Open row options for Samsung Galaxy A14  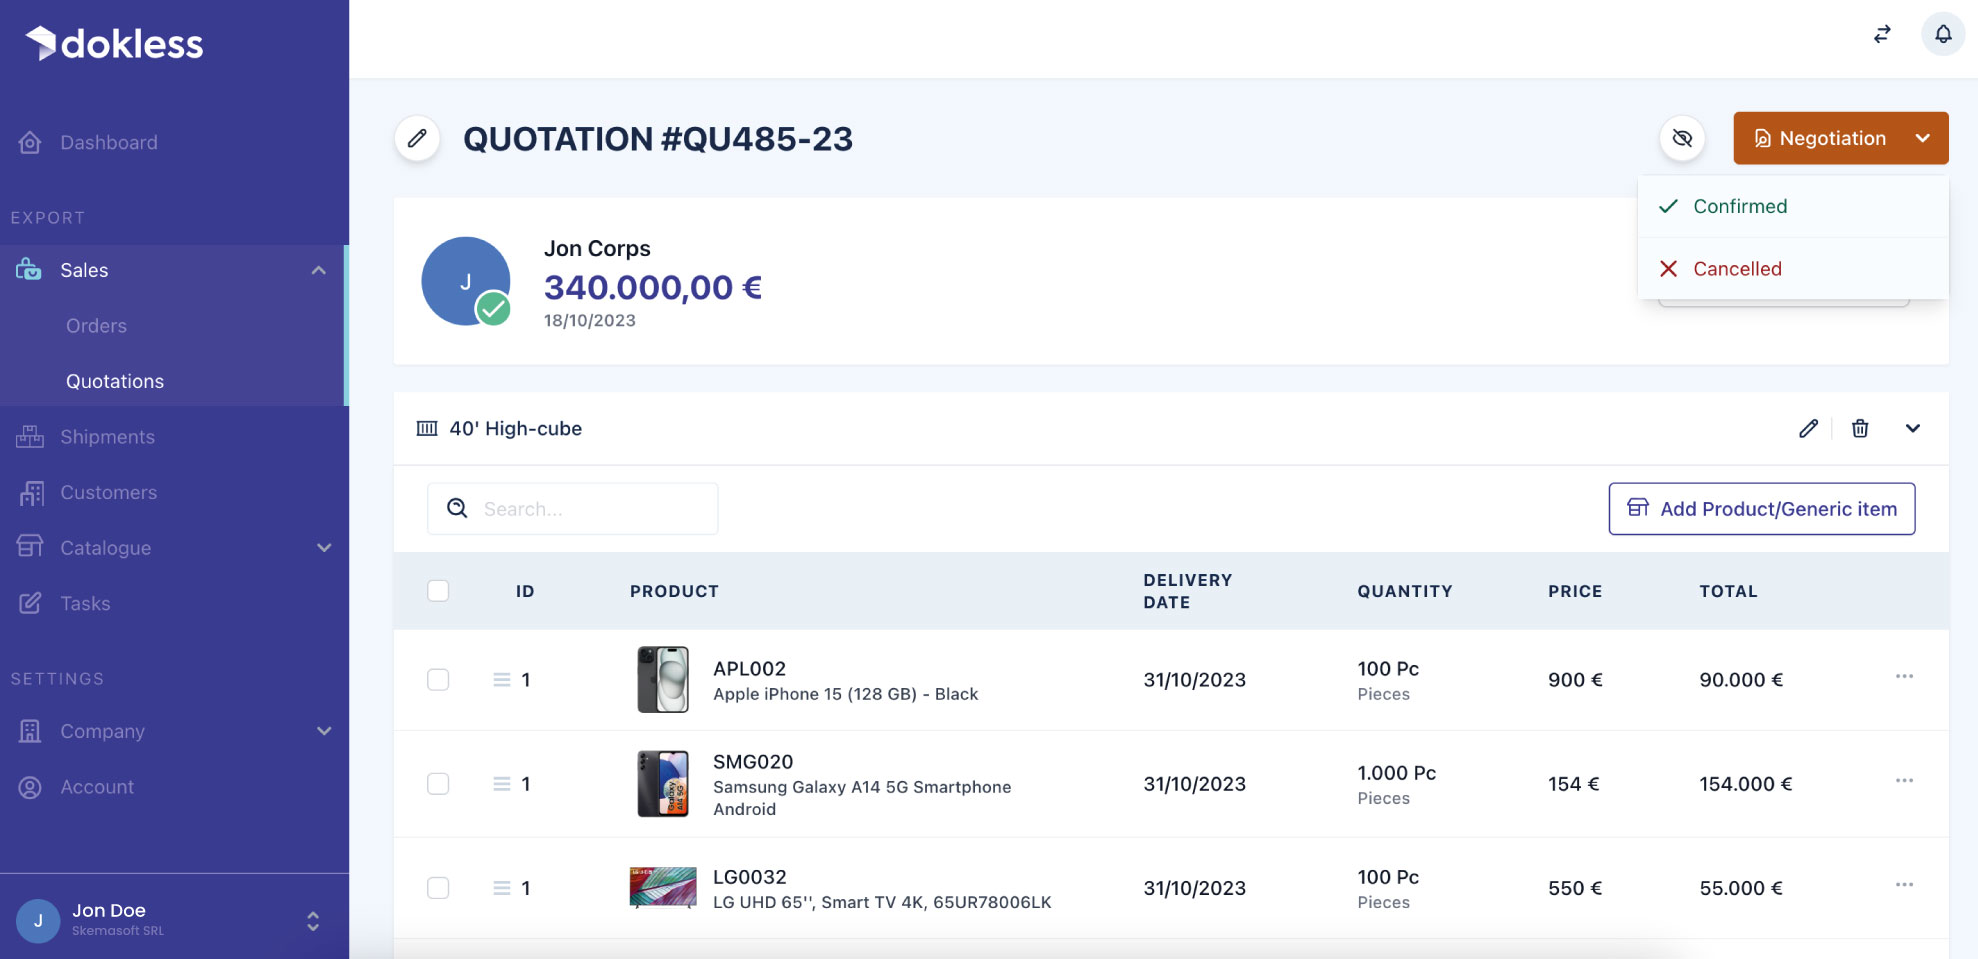1903,781
